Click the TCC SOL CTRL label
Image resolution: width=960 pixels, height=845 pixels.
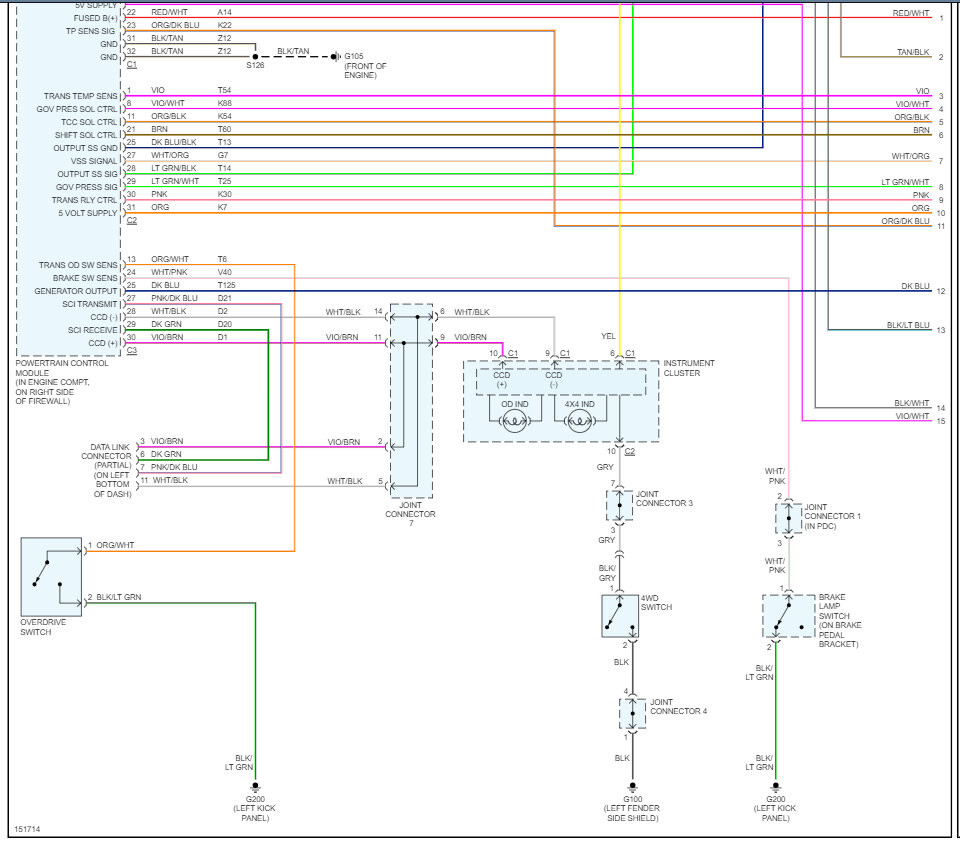coord(89,122)
